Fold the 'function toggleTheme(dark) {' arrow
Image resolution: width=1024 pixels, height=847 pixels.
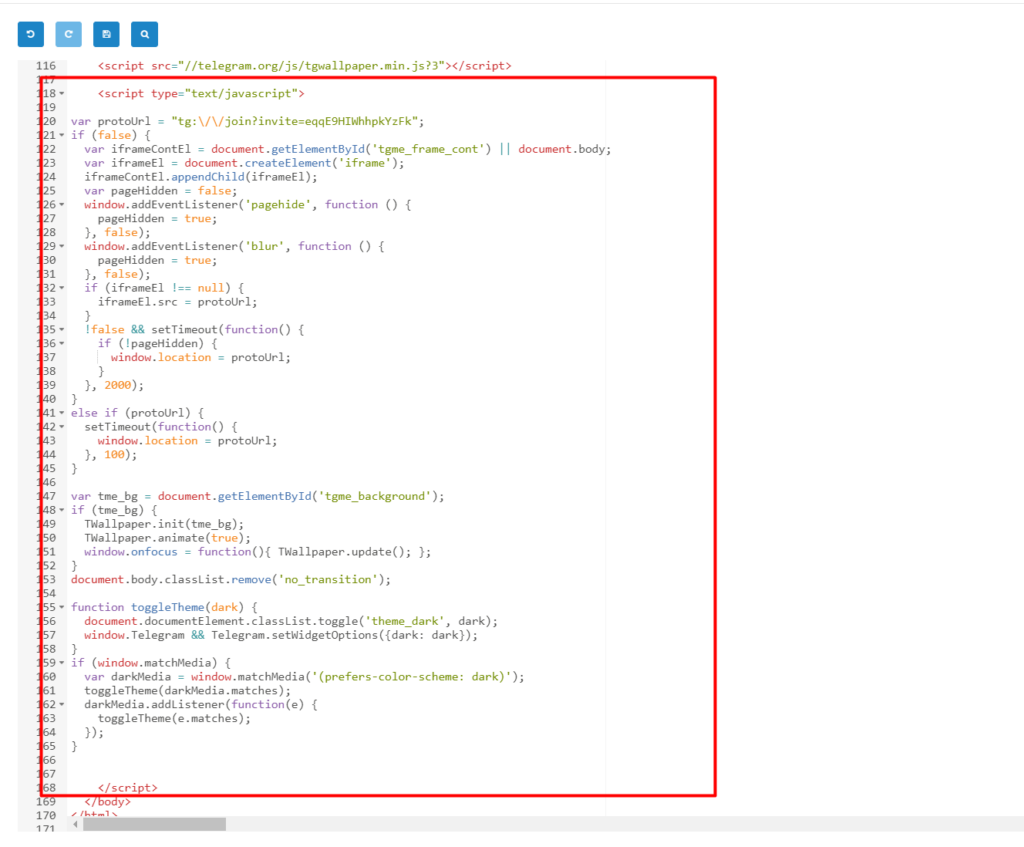click(x=62, y=607)
